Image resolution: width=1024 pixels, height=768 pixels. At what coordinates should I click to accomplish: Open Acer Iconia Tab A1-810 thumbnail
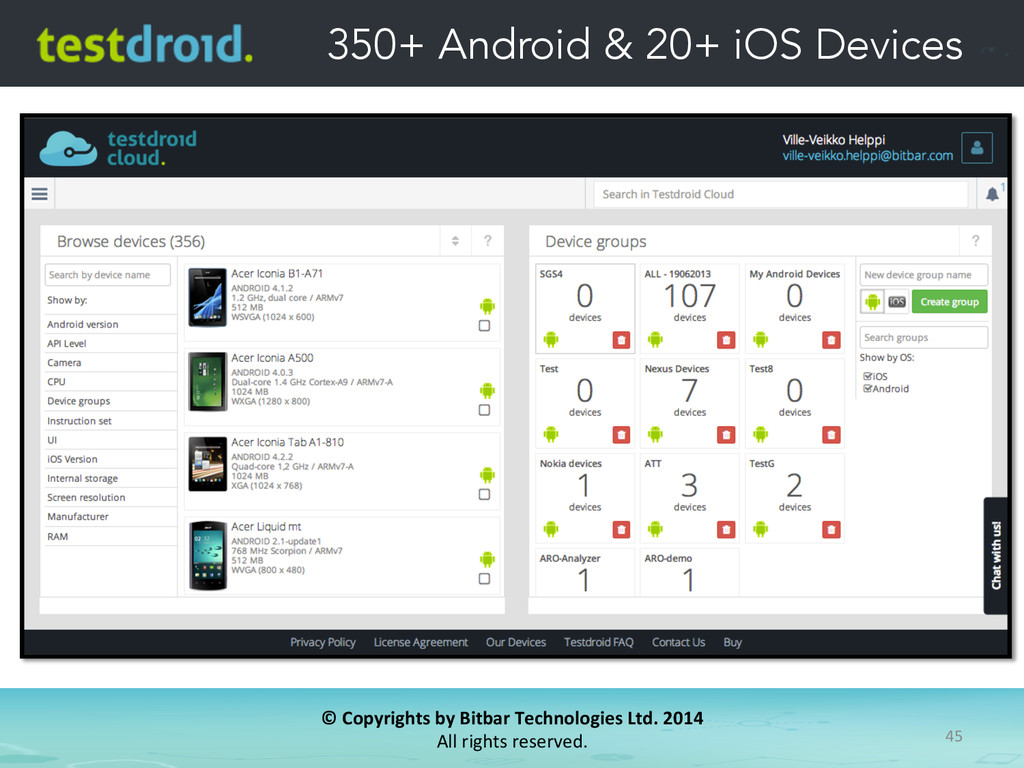pyautogui.click(x=208, y=464)
